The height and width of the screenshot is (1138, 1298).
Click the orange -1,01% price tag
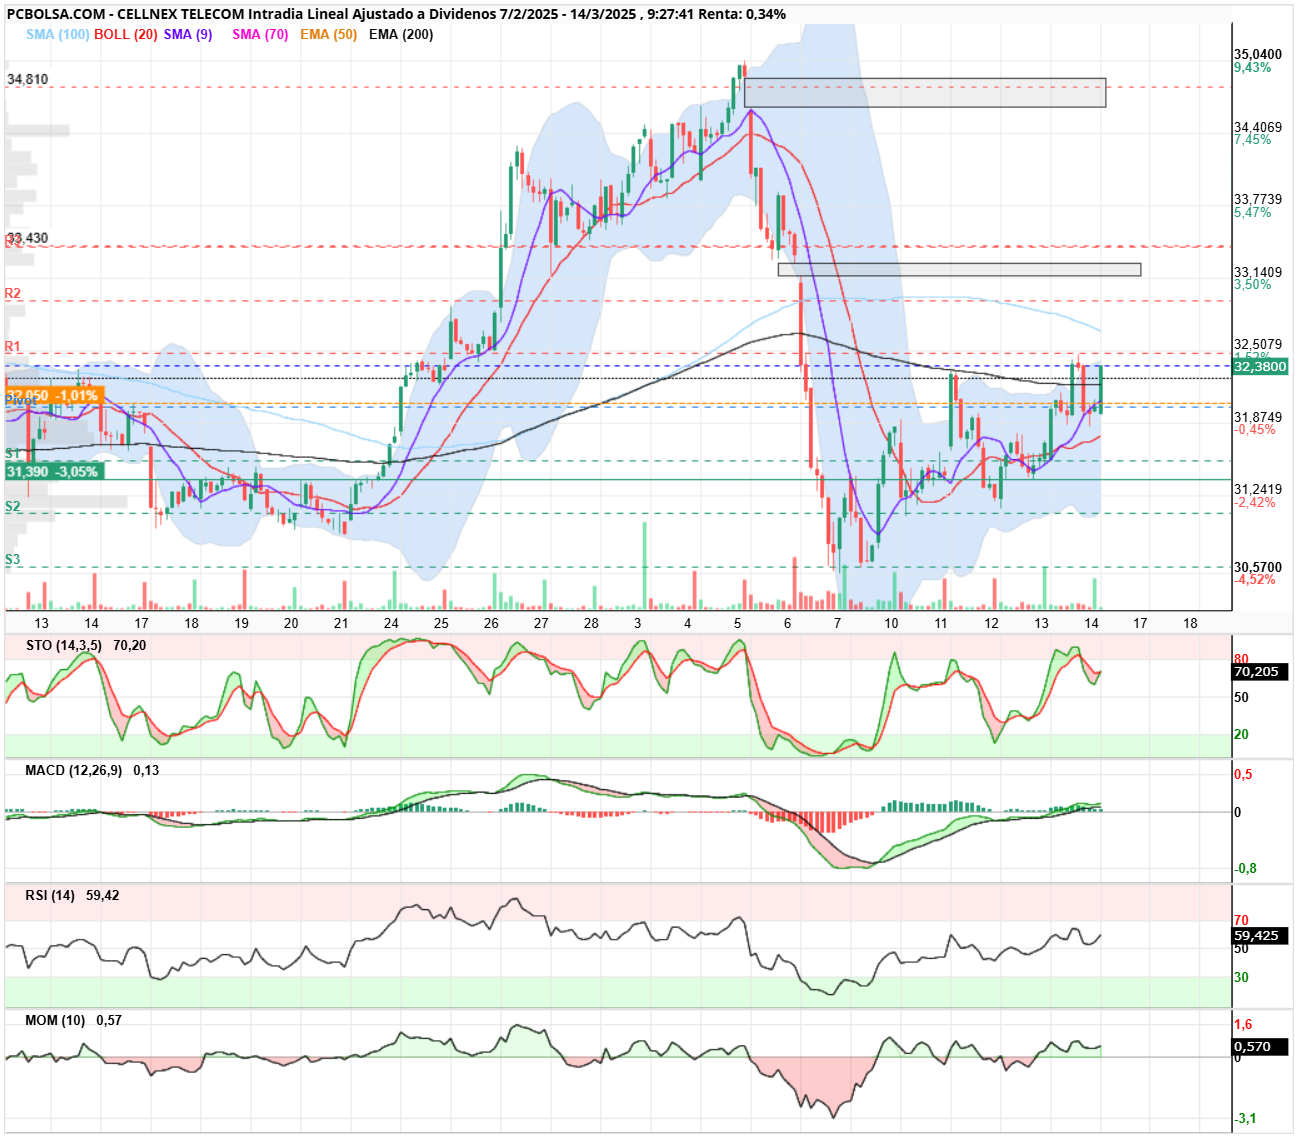click(x=55, y=396)
